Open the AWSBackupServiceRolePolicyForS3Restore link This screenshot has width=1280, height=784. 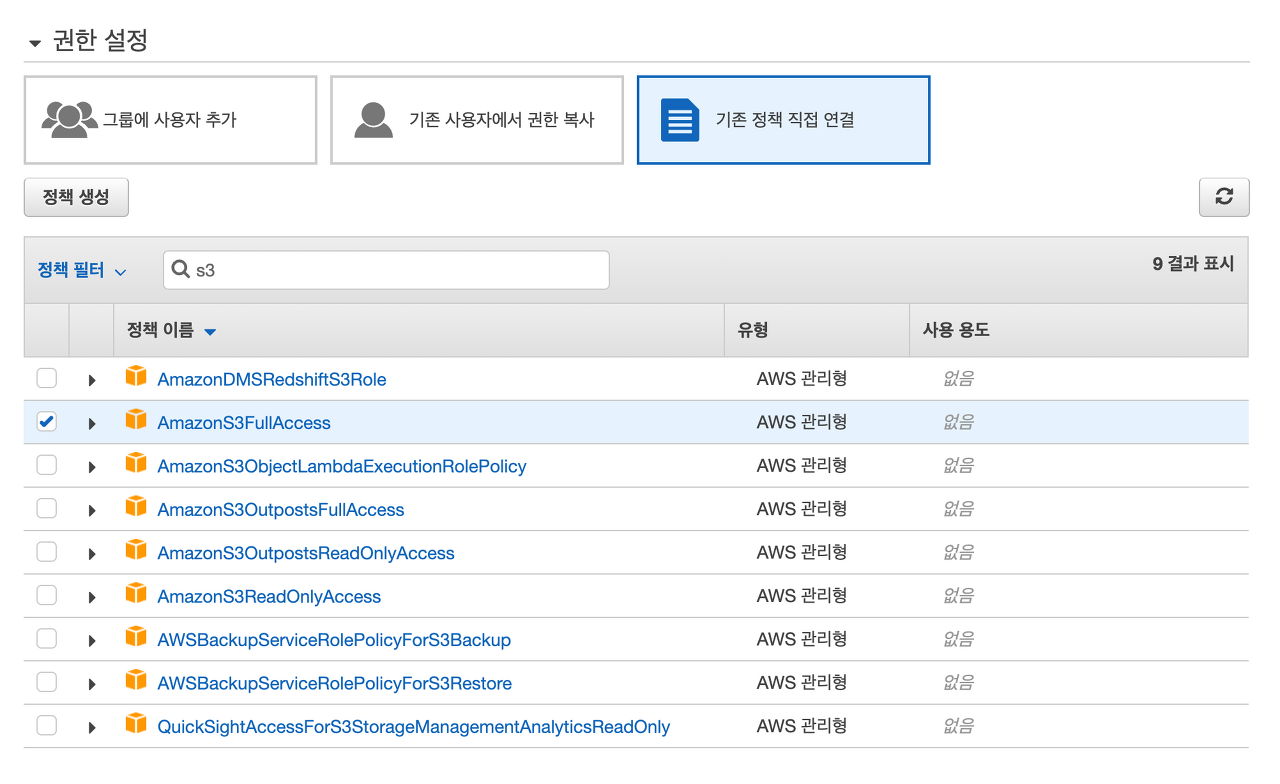coord(335,684)
